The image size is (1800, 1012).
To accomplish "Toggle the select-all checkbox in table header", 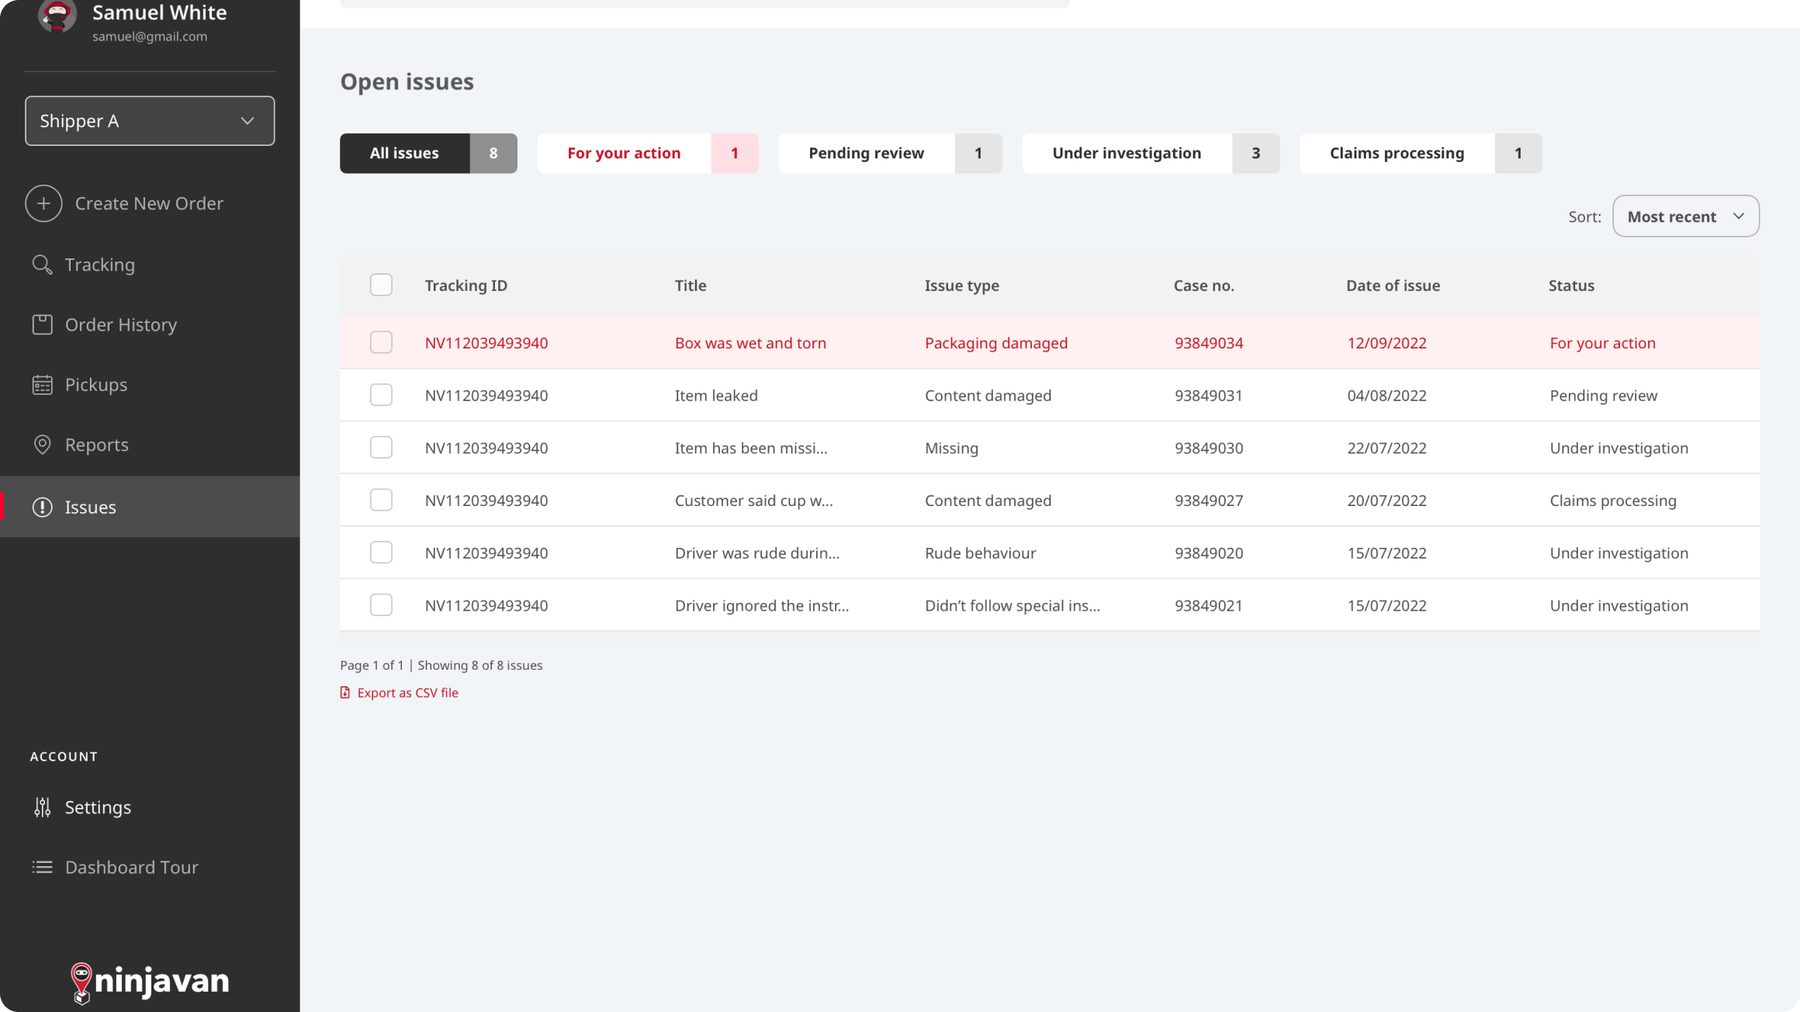I will coord(381,285).
